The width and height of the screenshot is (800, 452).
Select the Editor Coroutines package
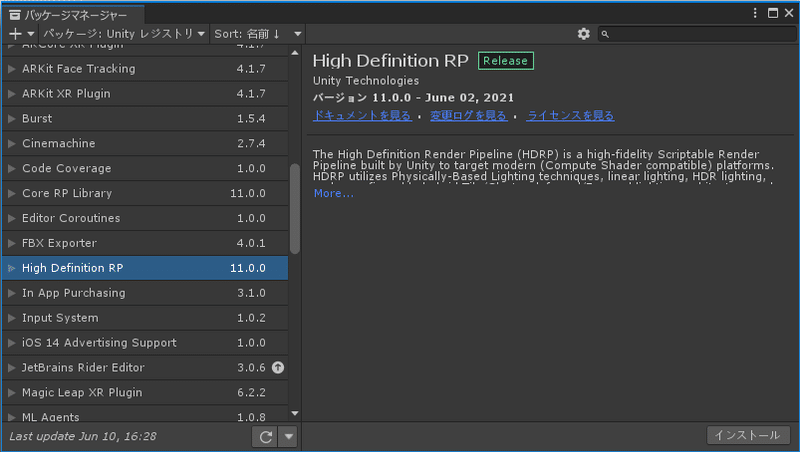point(145,218)
